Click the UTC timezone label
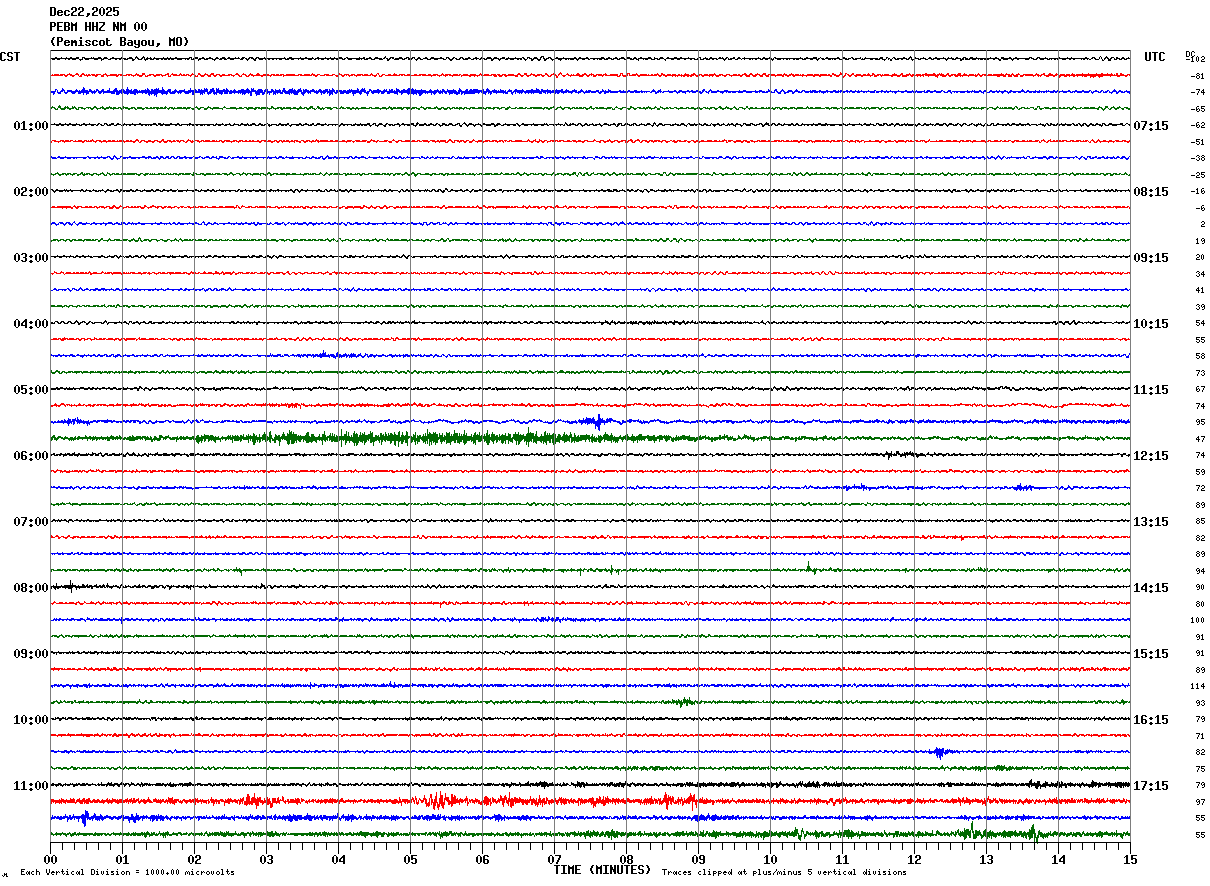This screenshot has height=886, width=1210. coord(1155,57)
